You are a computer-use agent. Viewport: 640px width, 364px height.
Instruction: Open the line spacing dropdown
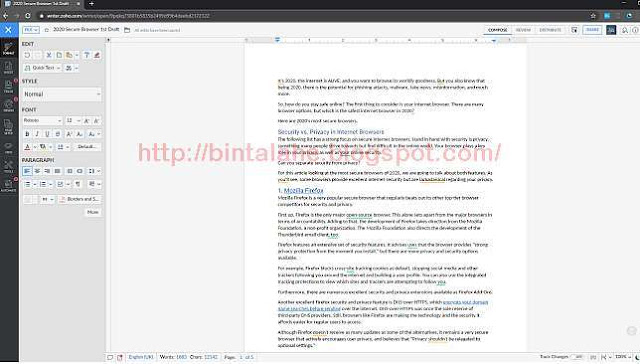94,171
